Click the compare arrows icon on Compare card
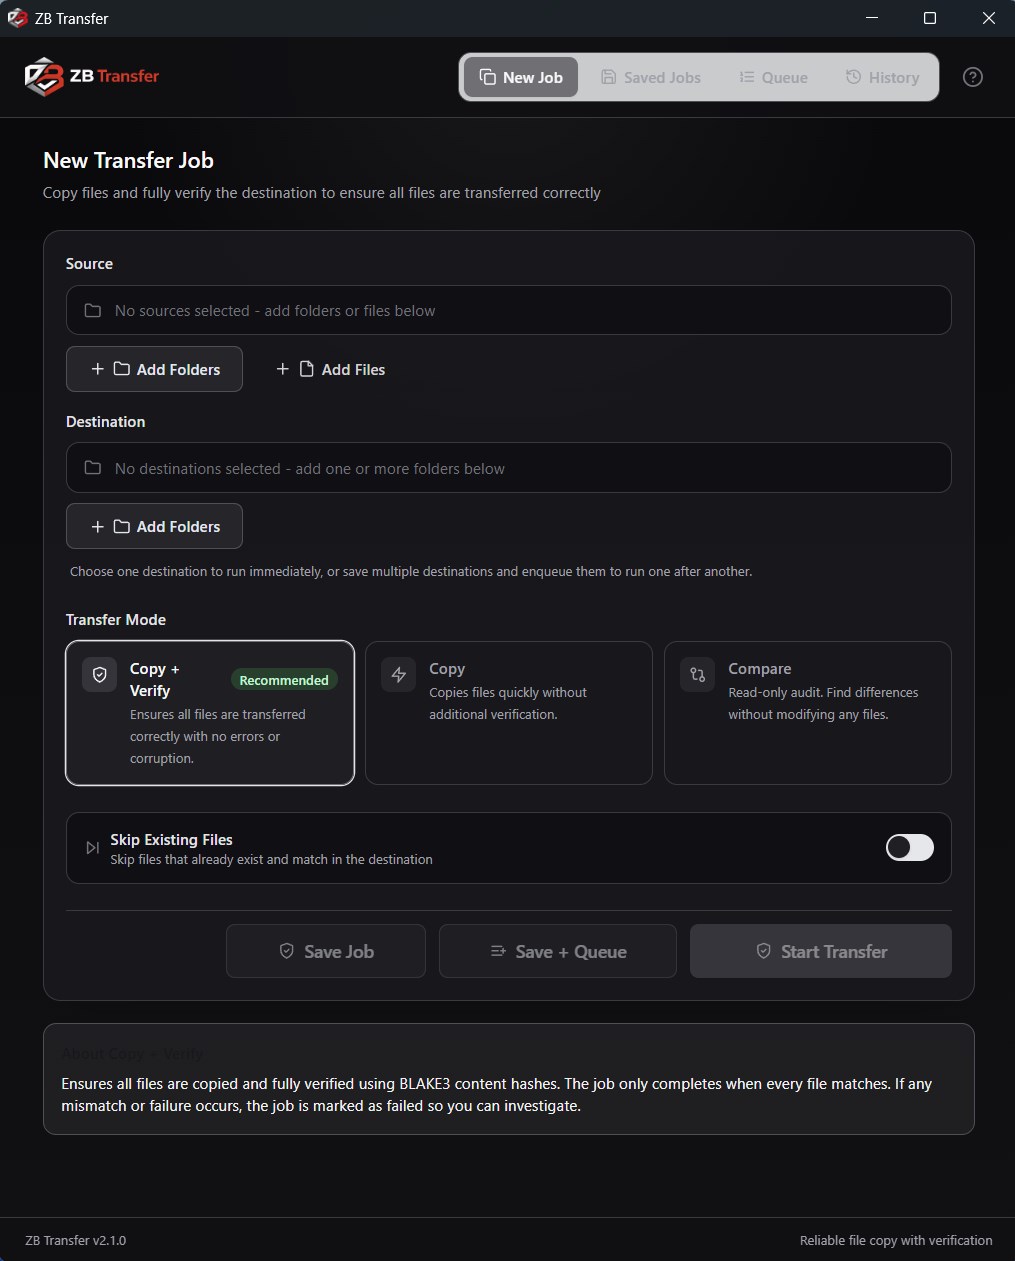 pos(698,675)
